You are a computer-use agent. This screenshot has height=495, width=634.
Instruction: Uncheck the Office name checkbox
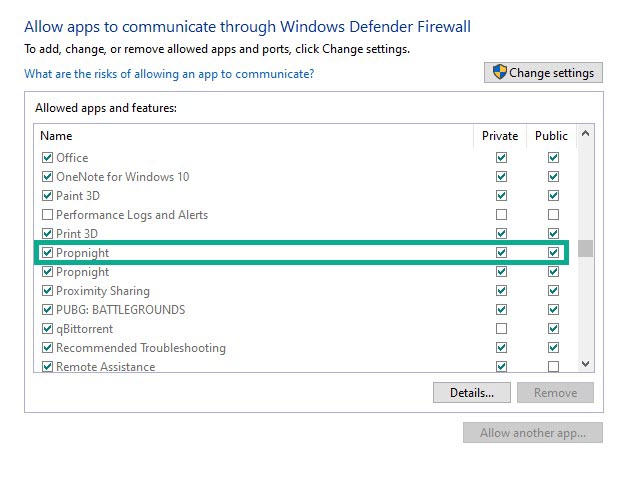47,157
